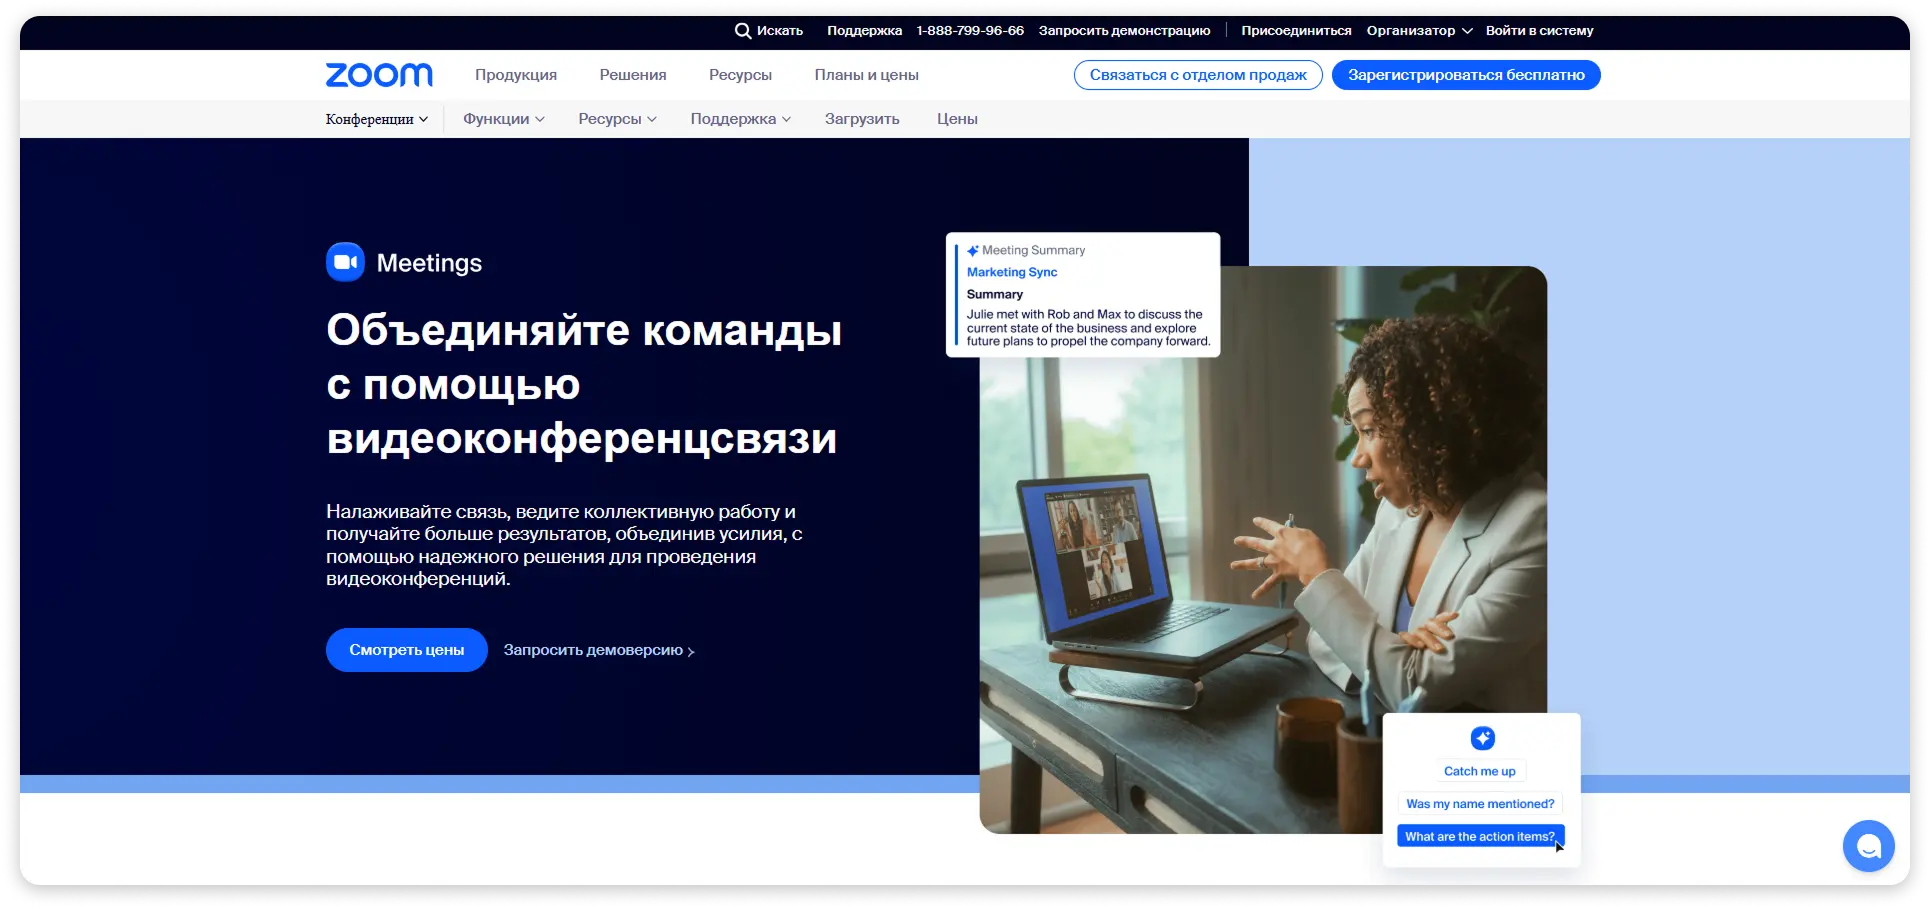Click the search magnifier icon
Image resolution: width=1930 pixels, height=909 pixels.
tap(743, 31)
